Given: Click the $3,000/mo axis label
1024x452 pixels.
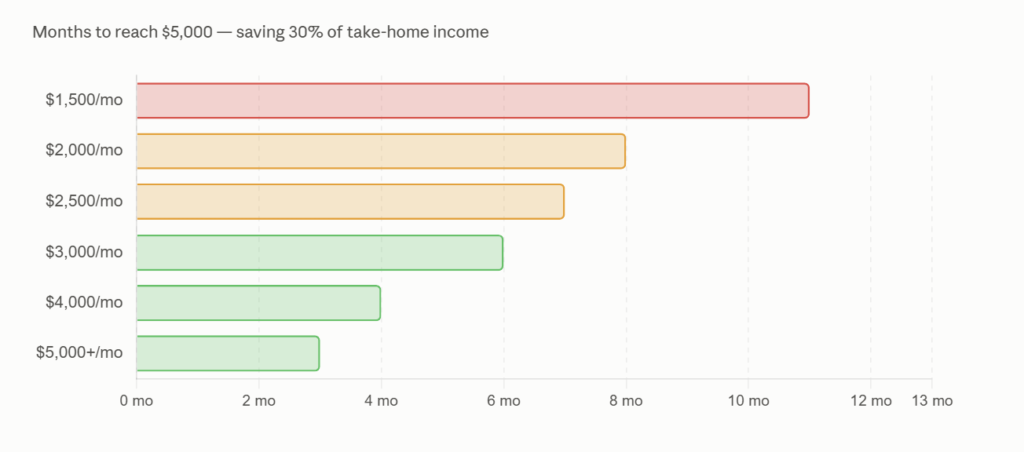Looking at the screenshot, I should pos(84,251).
